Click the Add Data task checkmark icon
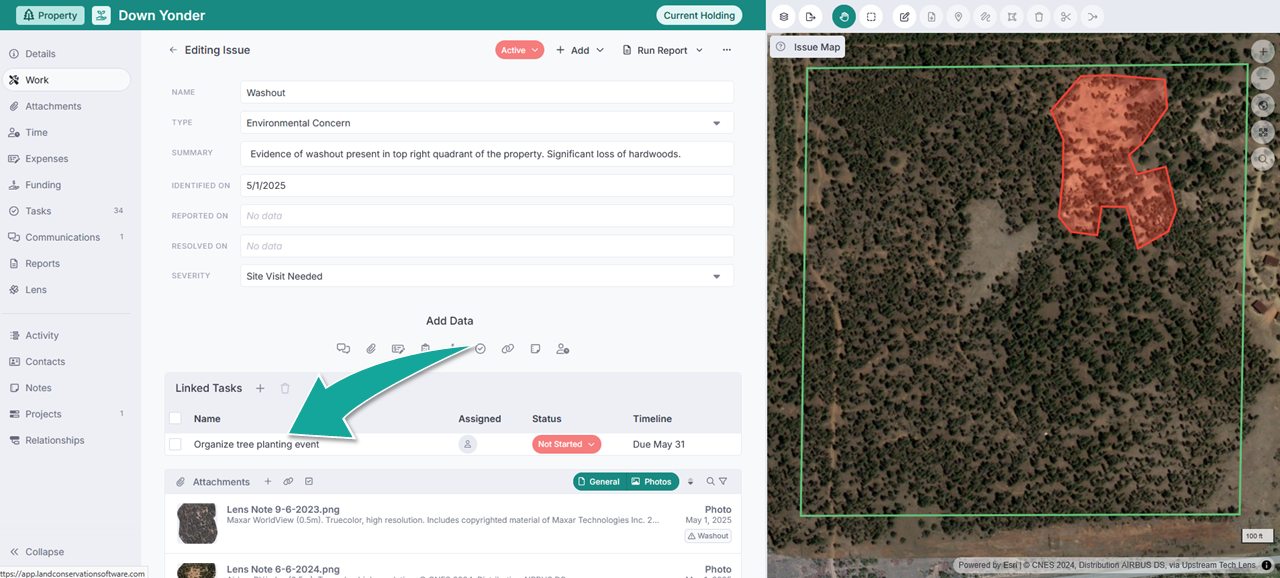 click(480, 349)
